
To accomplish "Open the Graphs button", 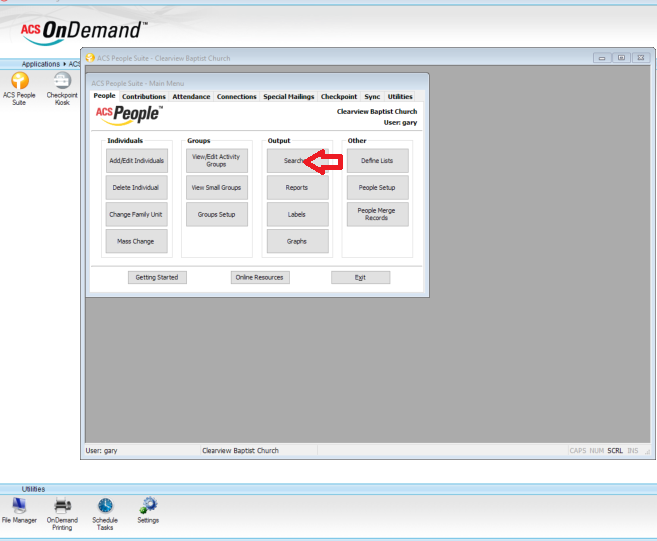I will coord(297,241).
